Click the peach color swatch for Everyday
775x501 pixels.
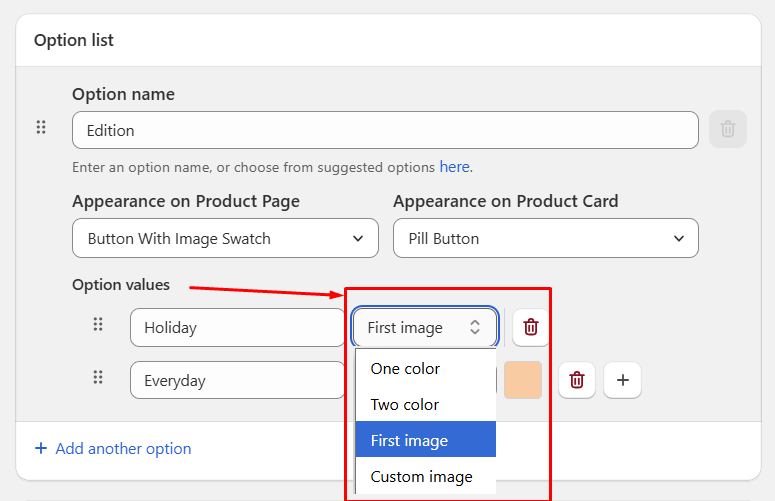click(x=523, y=380)
